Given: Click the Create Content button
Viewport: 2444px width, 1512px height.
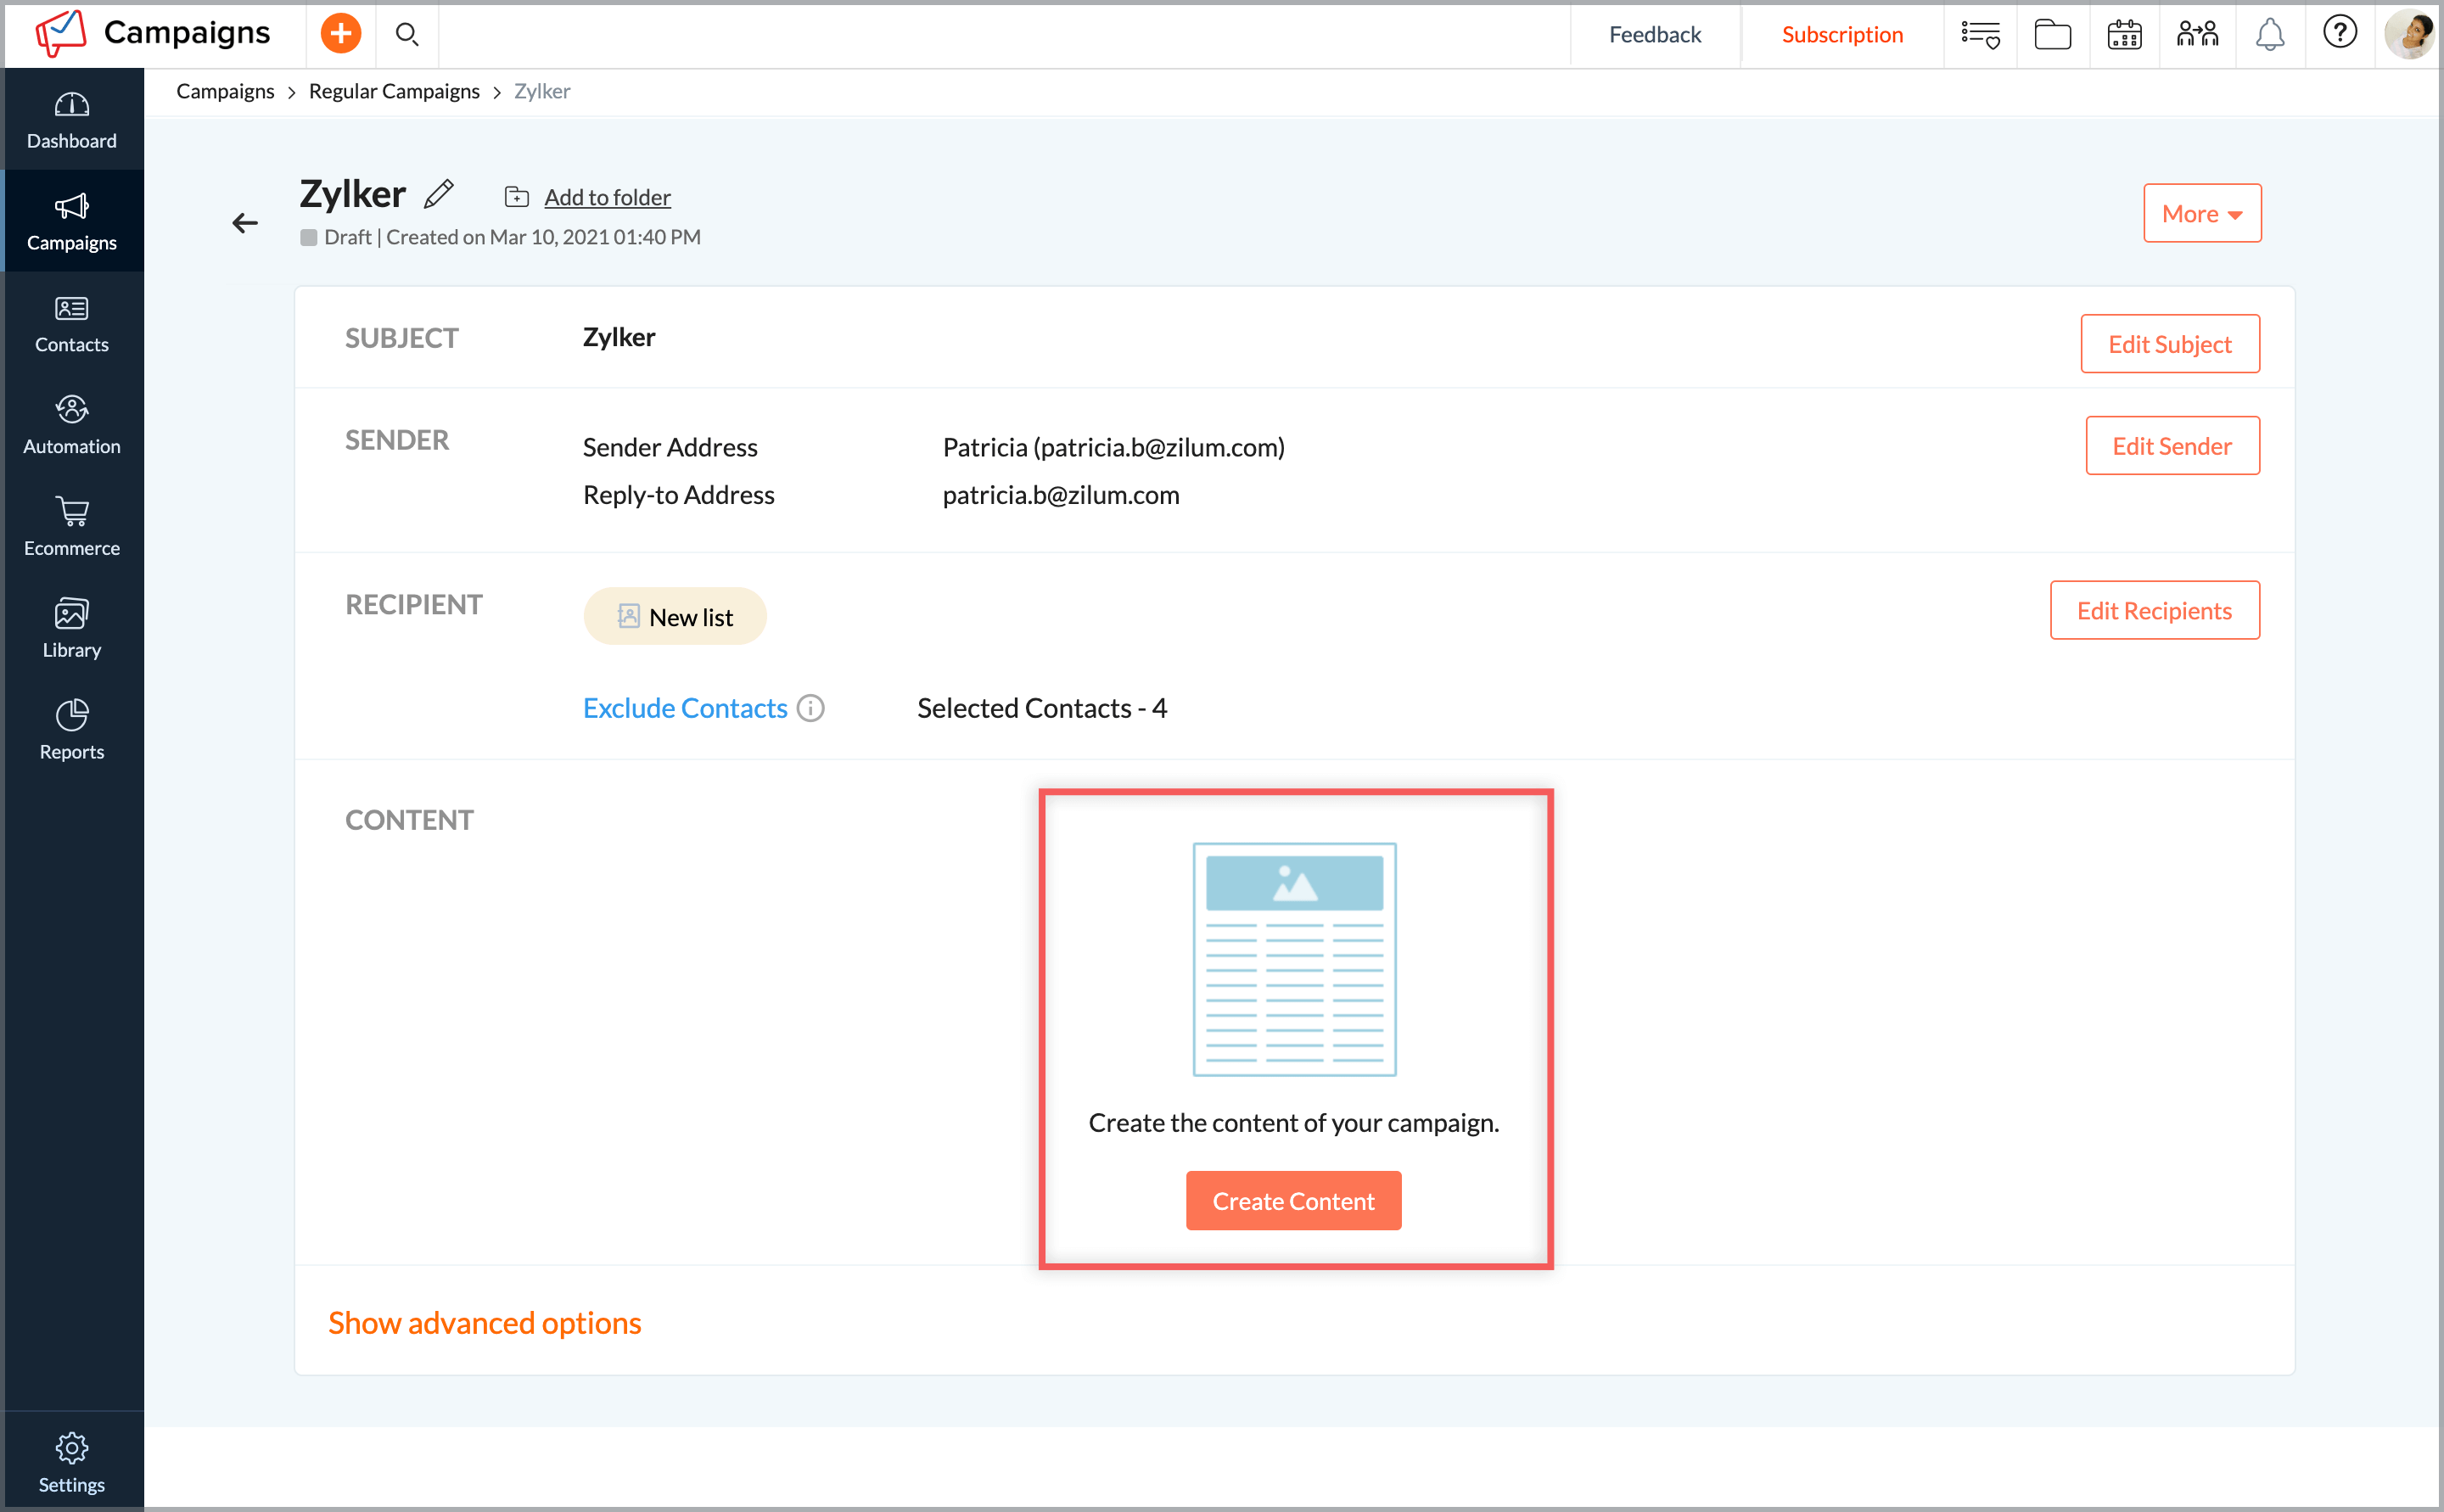Looking at the screenshot, I should click(x=1293, y=1200).
